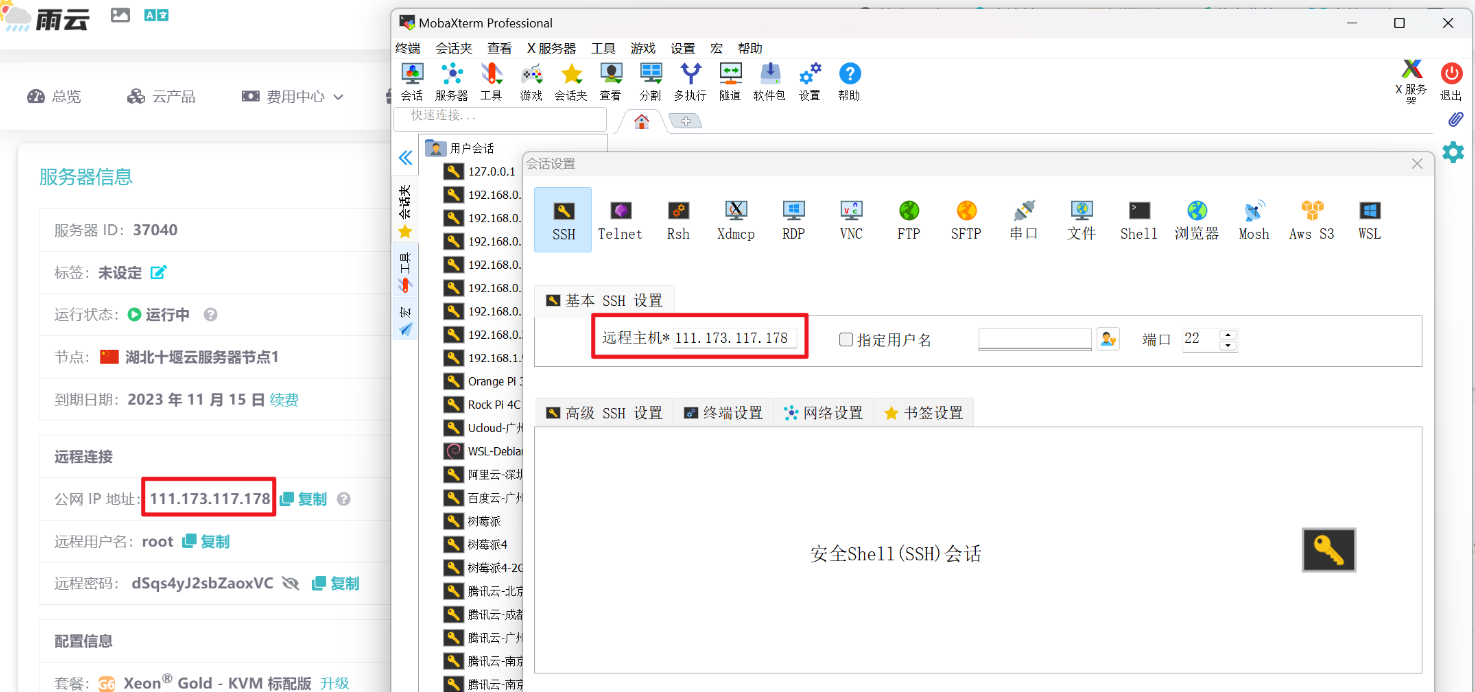Select the VNC session type

pos(851,219)
